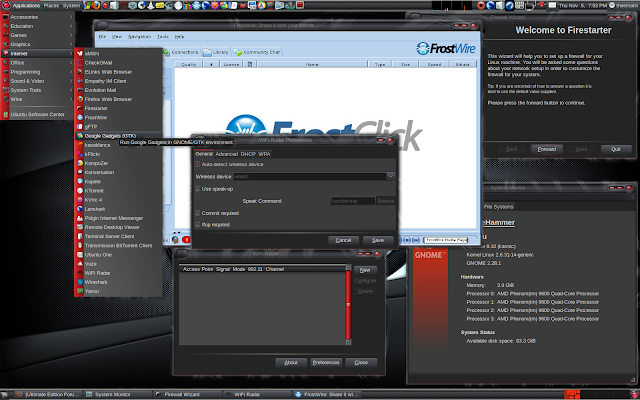The height and width of the screenshot is (400, 640).
Task: Launch aMSN from the Internet submenu
Action: [118, 53]
